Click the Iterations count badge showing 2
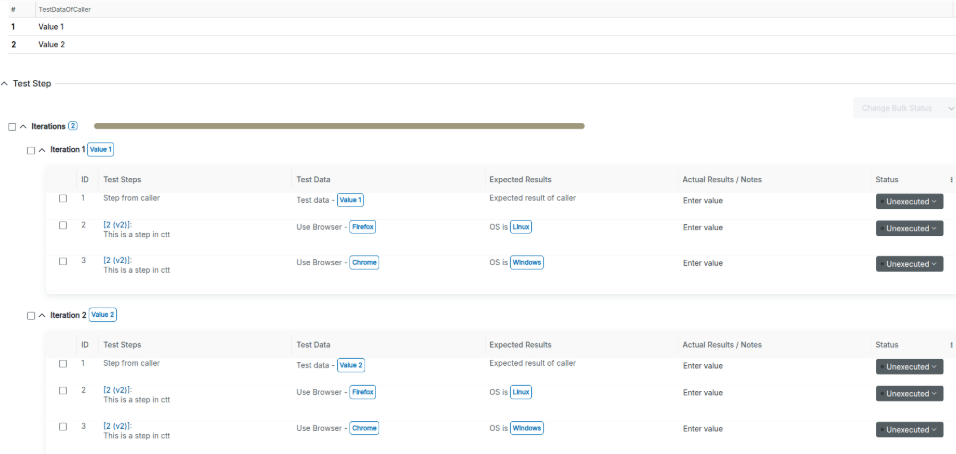The width and height of the screenshot is (956, 454). (x=73, y=126)
